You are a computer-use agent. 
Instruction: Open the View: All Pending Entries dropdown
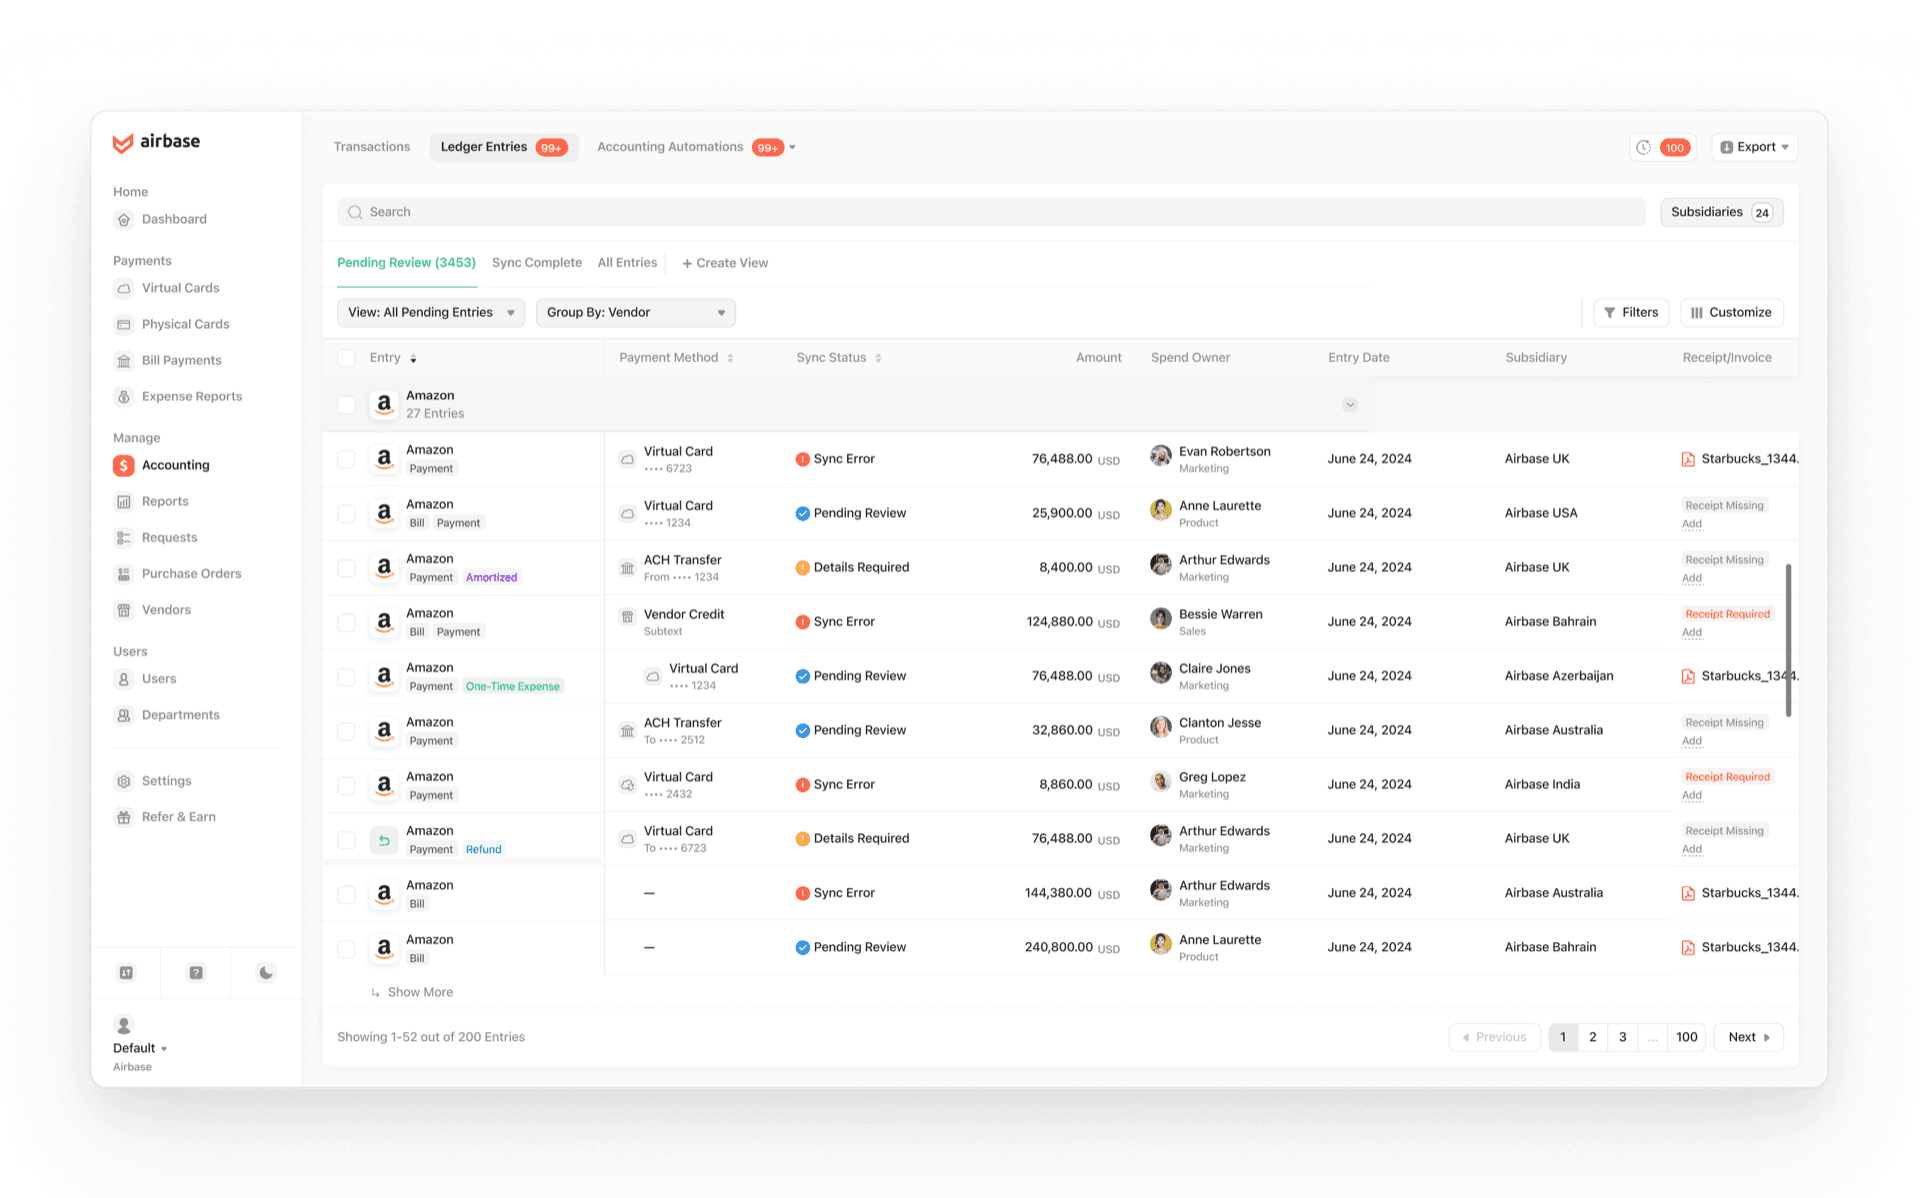pyautogui.click(x=431, y=313)
